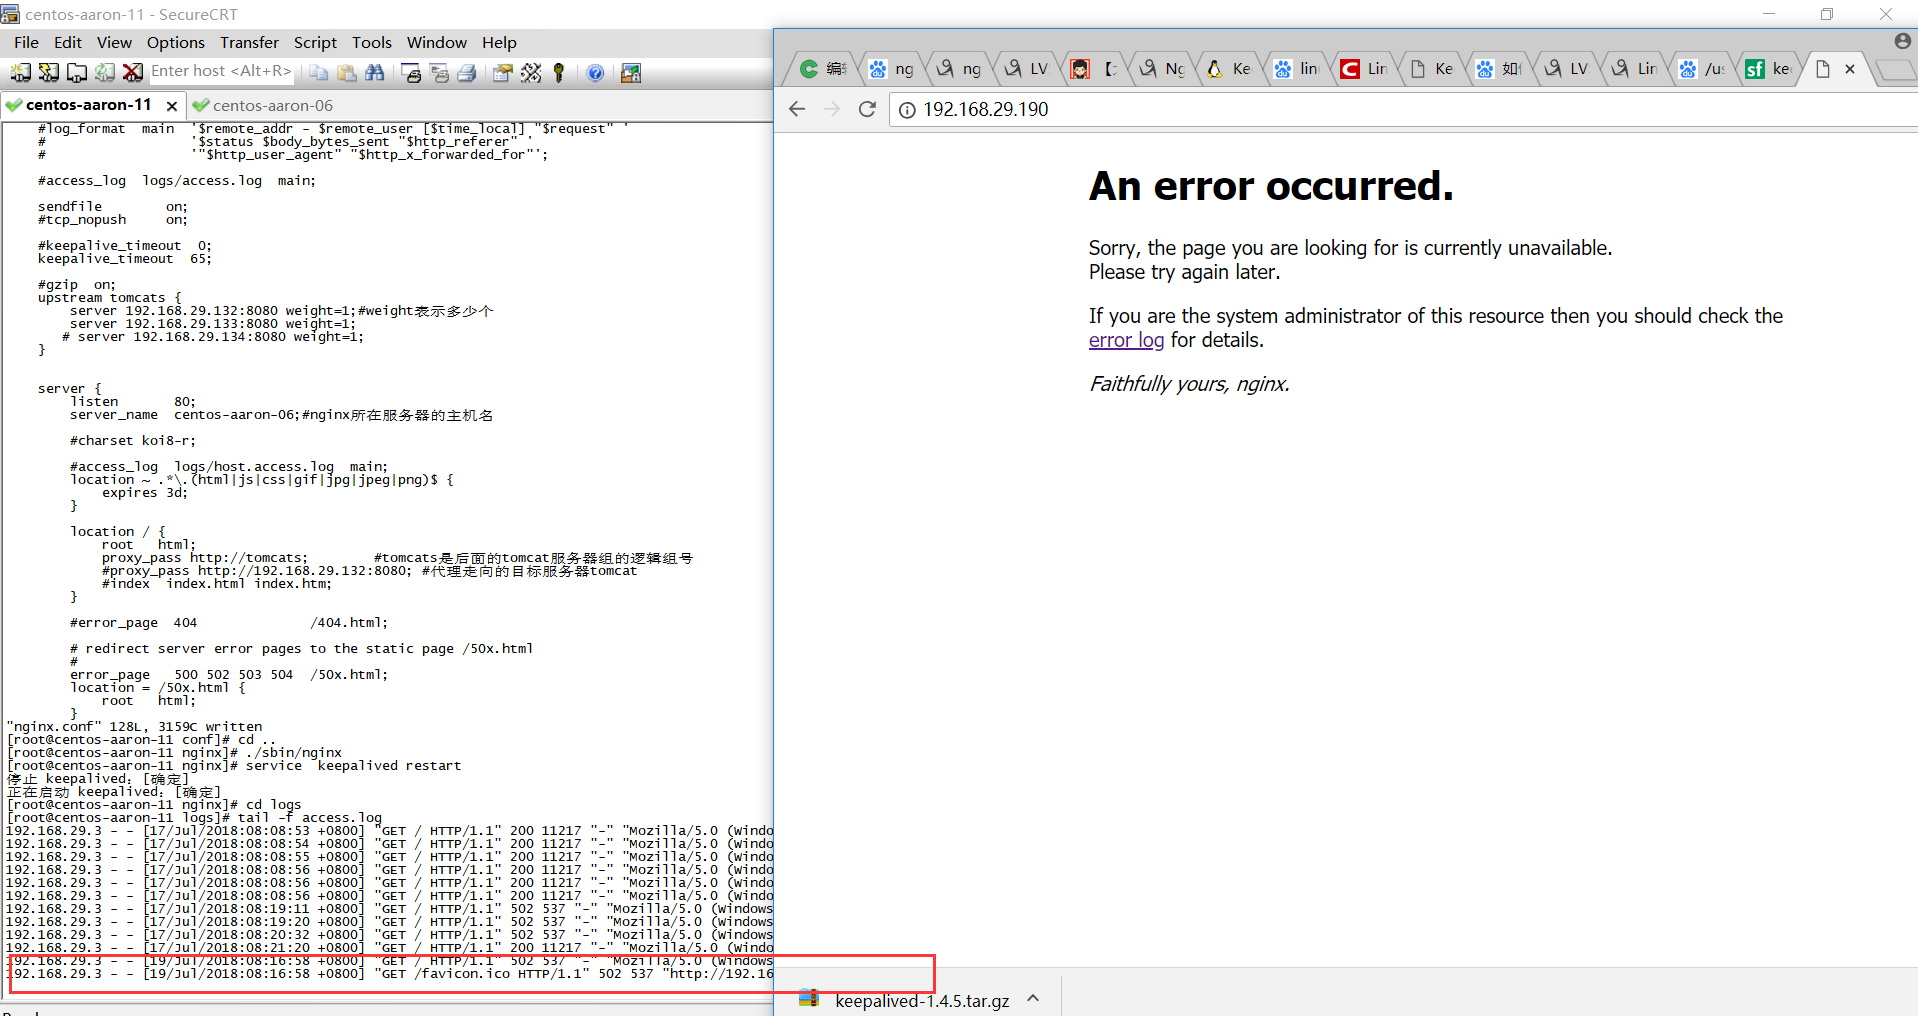Click the browser Forward arrow
The height and width of the screenshot is (1016, 1918).
tap(832, 109)
